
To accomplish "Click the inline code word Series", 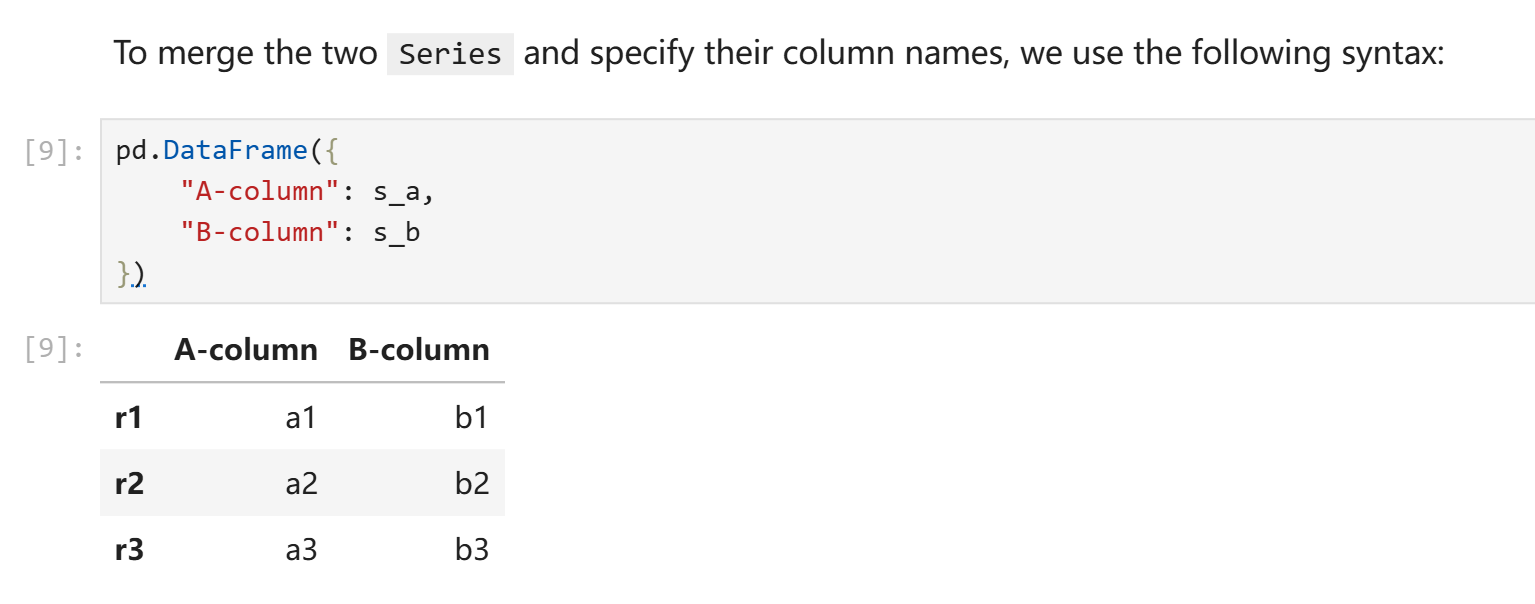I will point(450,54).
